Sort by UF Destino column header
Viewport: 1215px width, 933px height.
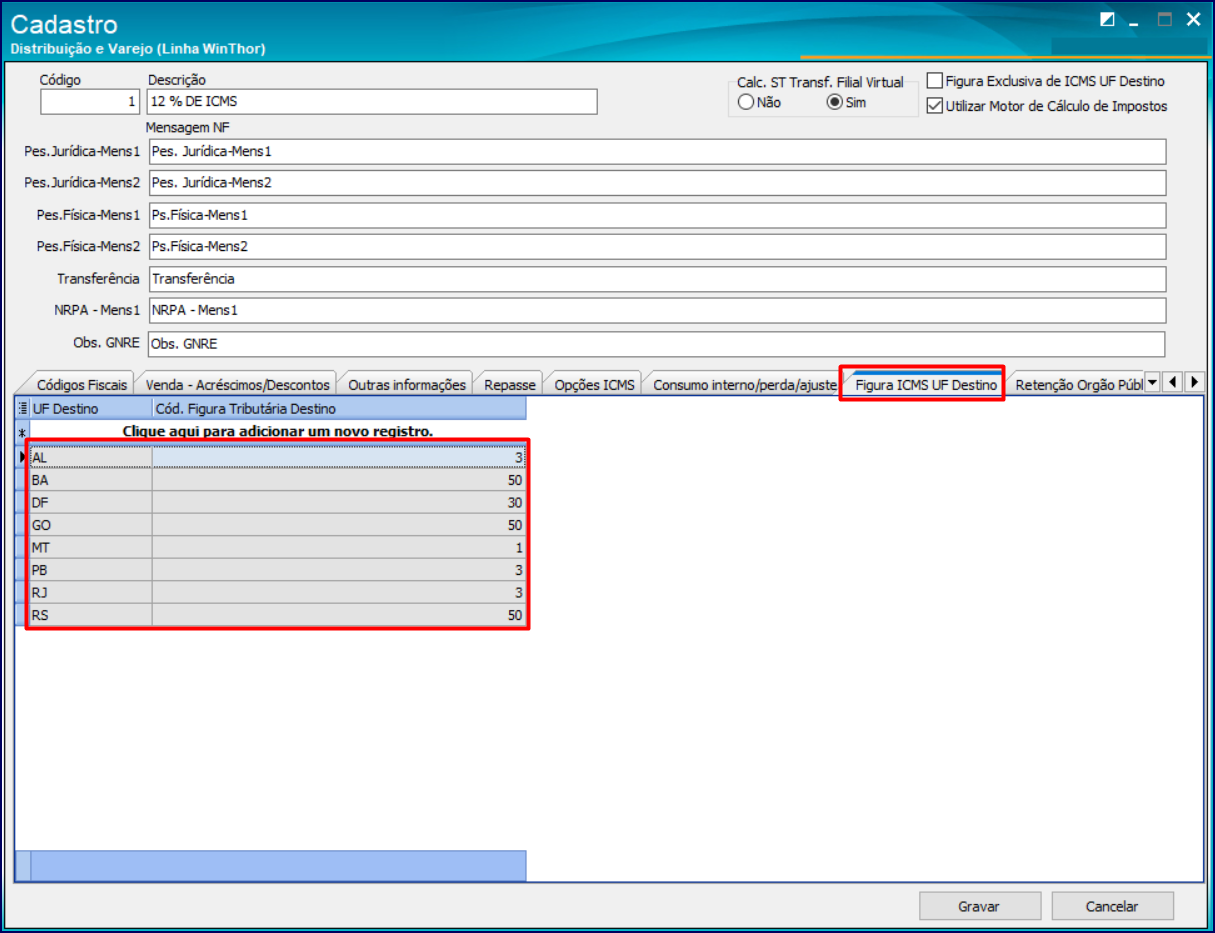[x=91, y=408]
